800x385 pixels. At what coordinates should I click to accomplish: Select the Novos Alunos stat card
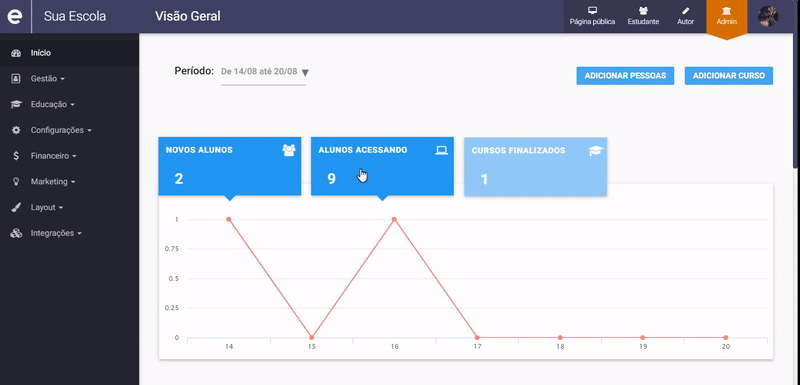point(230,166)
